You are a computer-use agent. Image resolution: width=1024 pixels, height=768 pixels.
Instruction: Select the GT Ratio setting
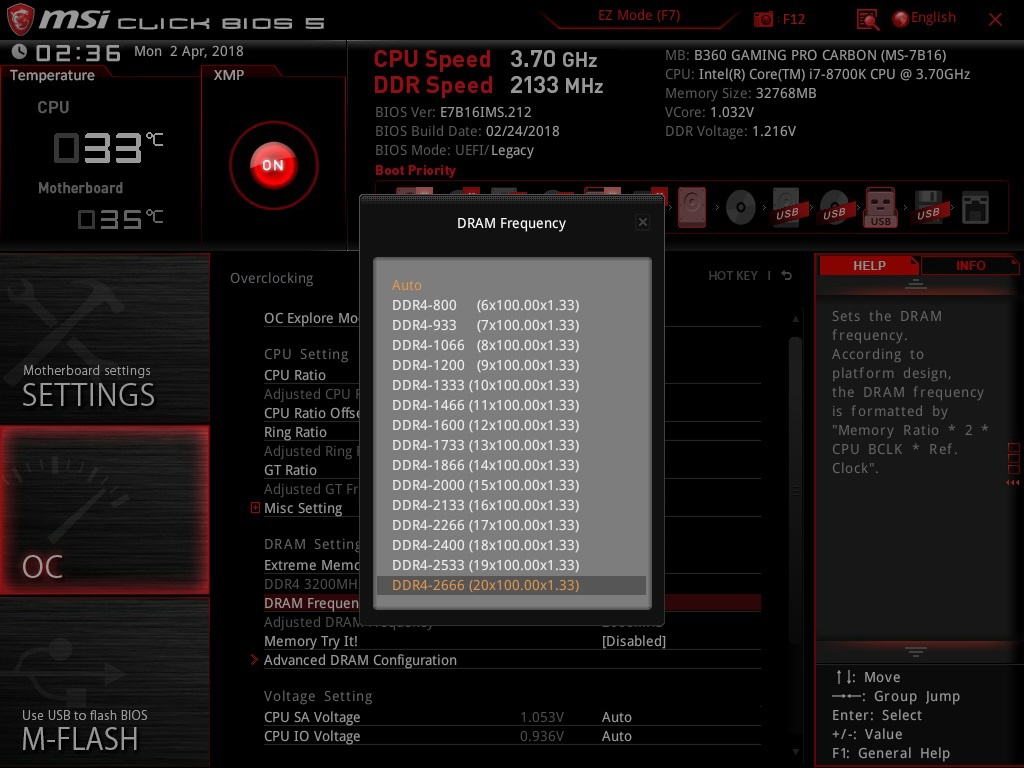[290, 470]
